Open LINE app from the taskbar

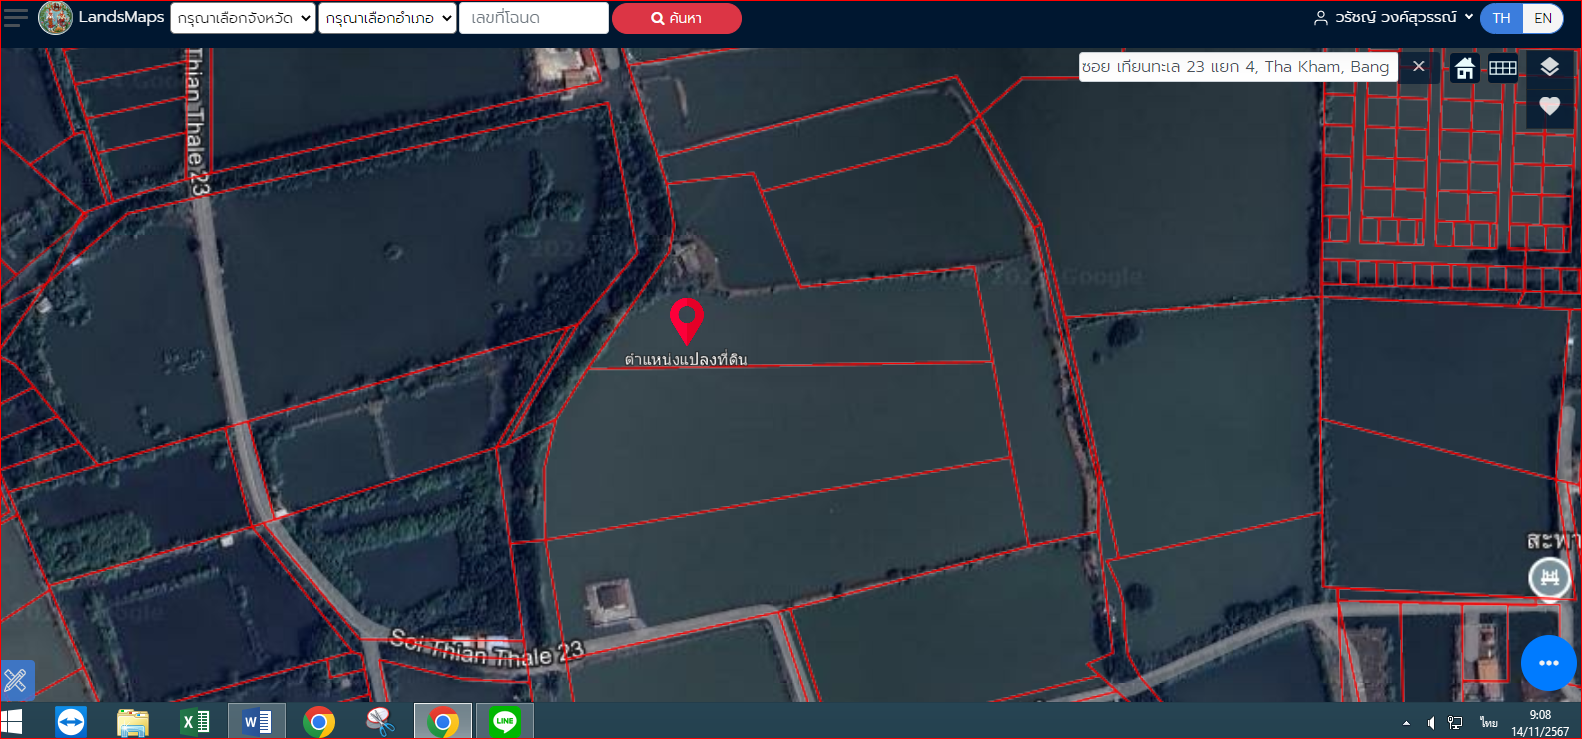(505, 721)
